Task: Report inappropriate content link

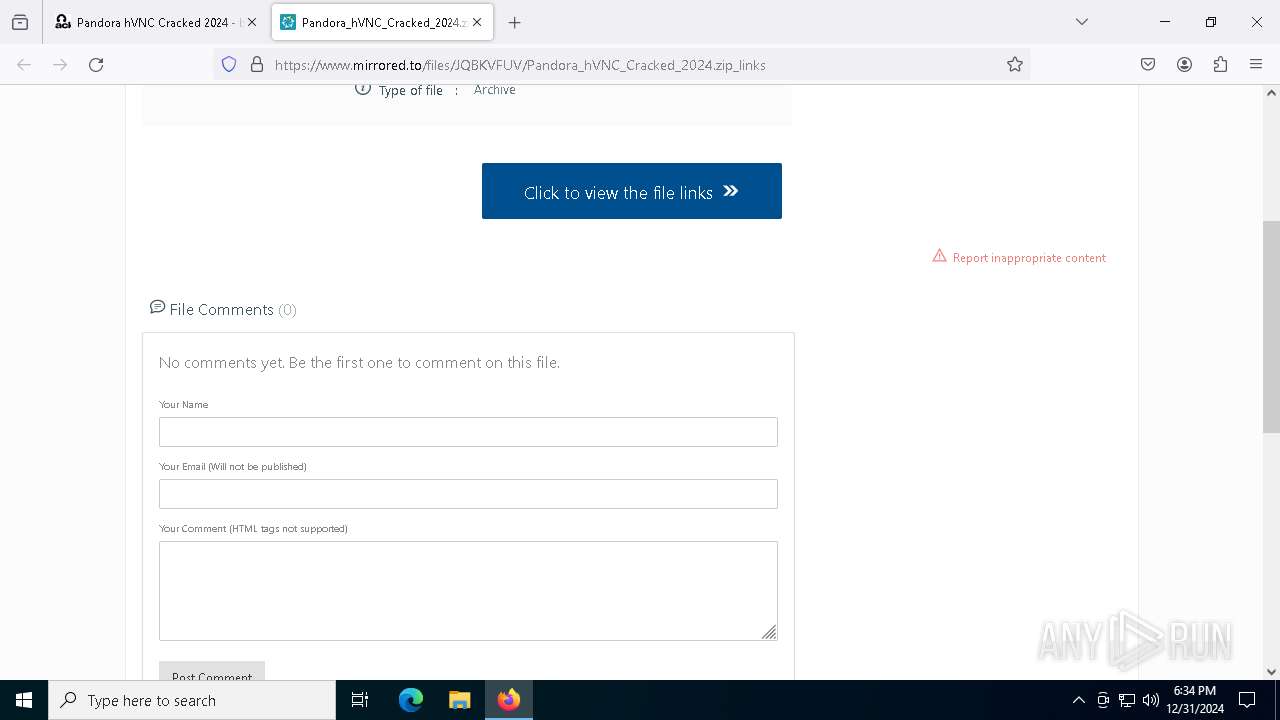Action: coord(1029,258)
